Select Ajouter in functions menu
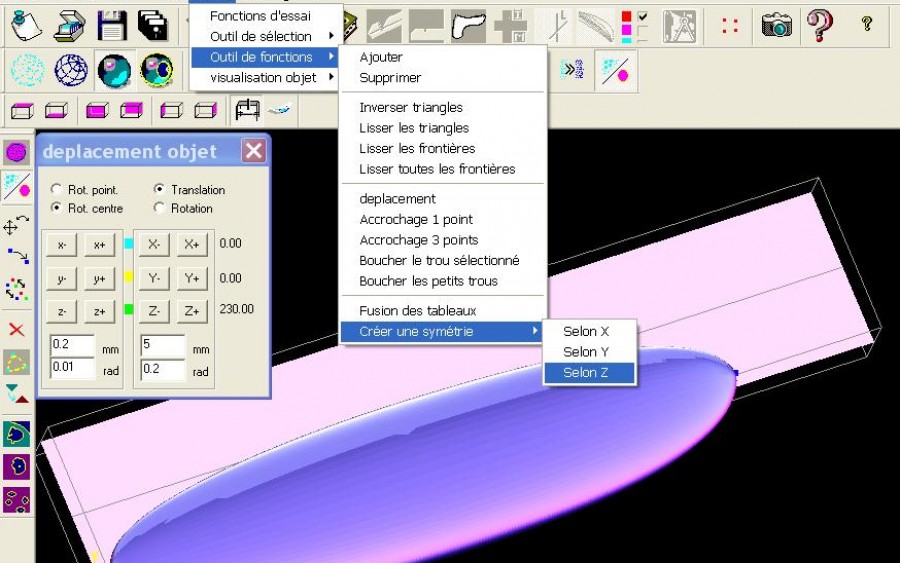The image size is (900, 563). click(381, 57)
